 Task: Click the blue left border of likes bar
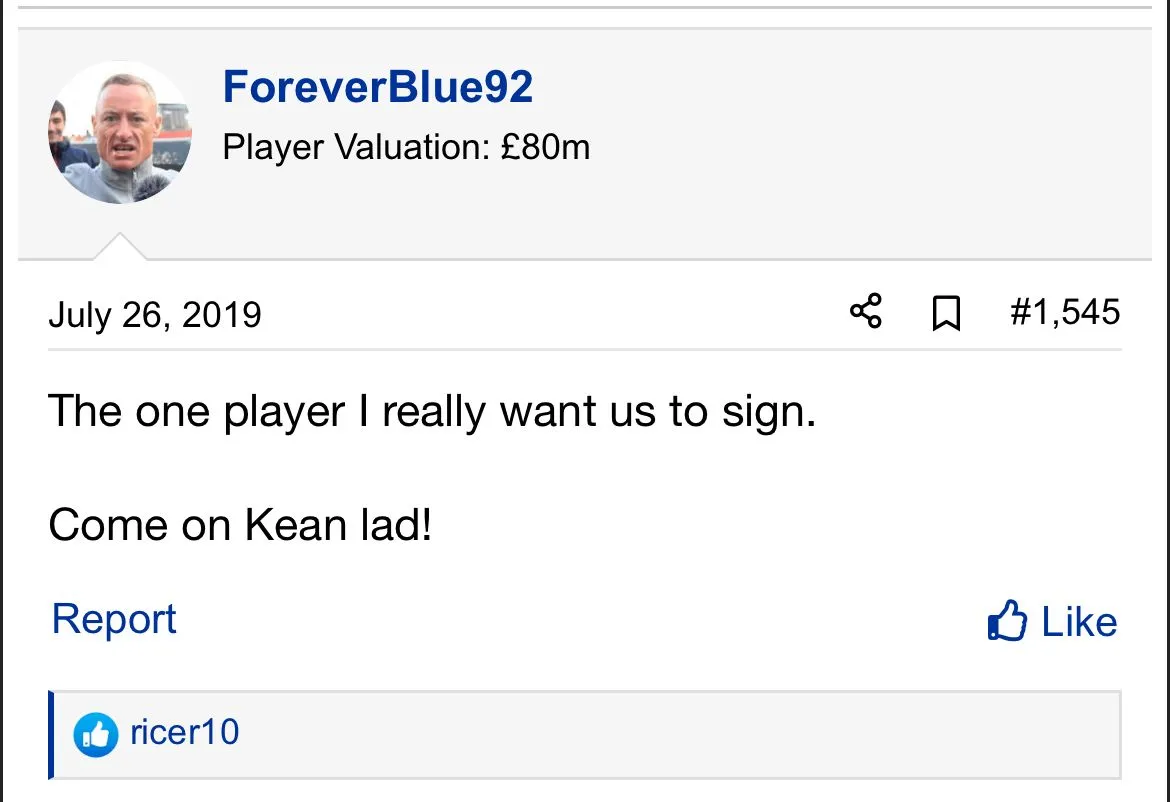point(51,734)
